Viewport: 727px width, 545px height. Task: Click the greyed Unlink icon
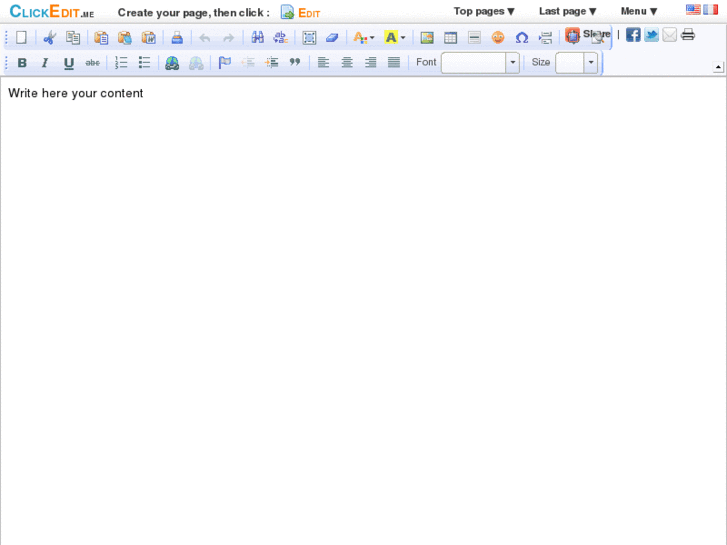[196, 63]
